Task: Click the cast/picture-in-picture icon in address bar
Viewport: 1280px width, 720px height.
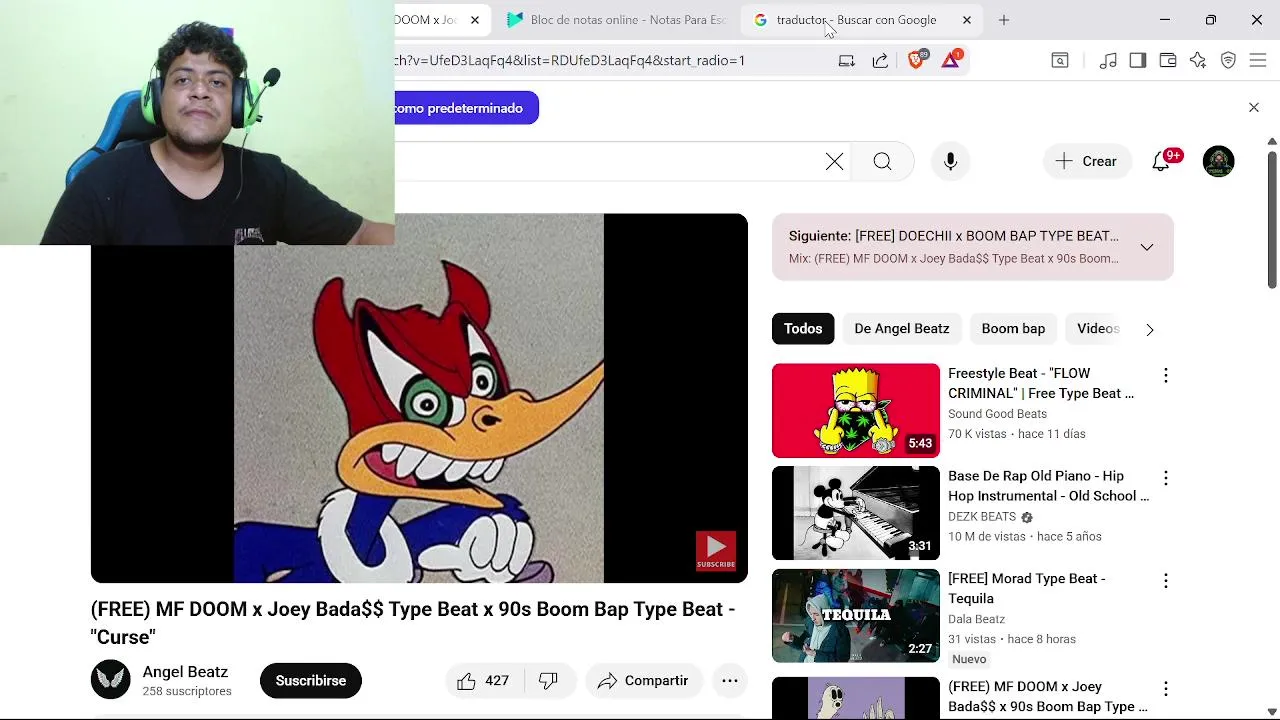Action: point(846,60)
